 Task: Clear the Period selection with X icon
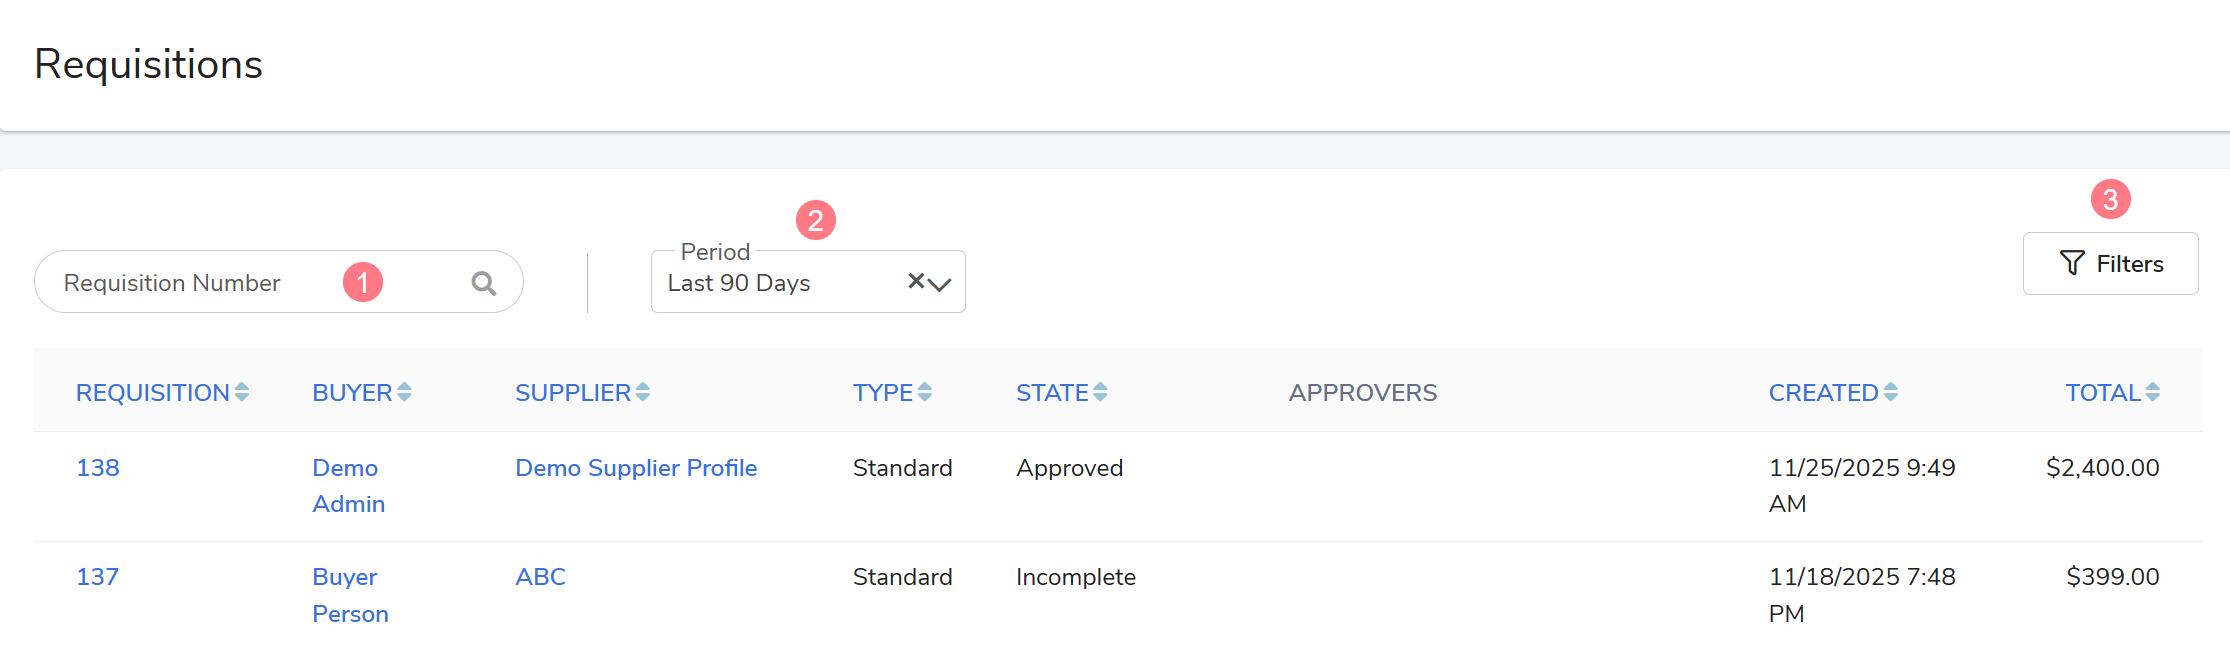click(915, 281)
